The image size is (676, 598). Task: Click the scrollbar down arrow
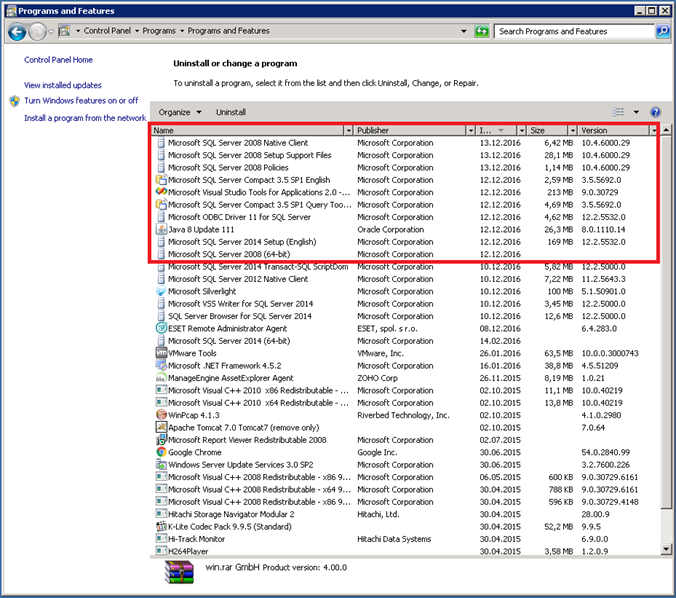click(x=666, y=549)
